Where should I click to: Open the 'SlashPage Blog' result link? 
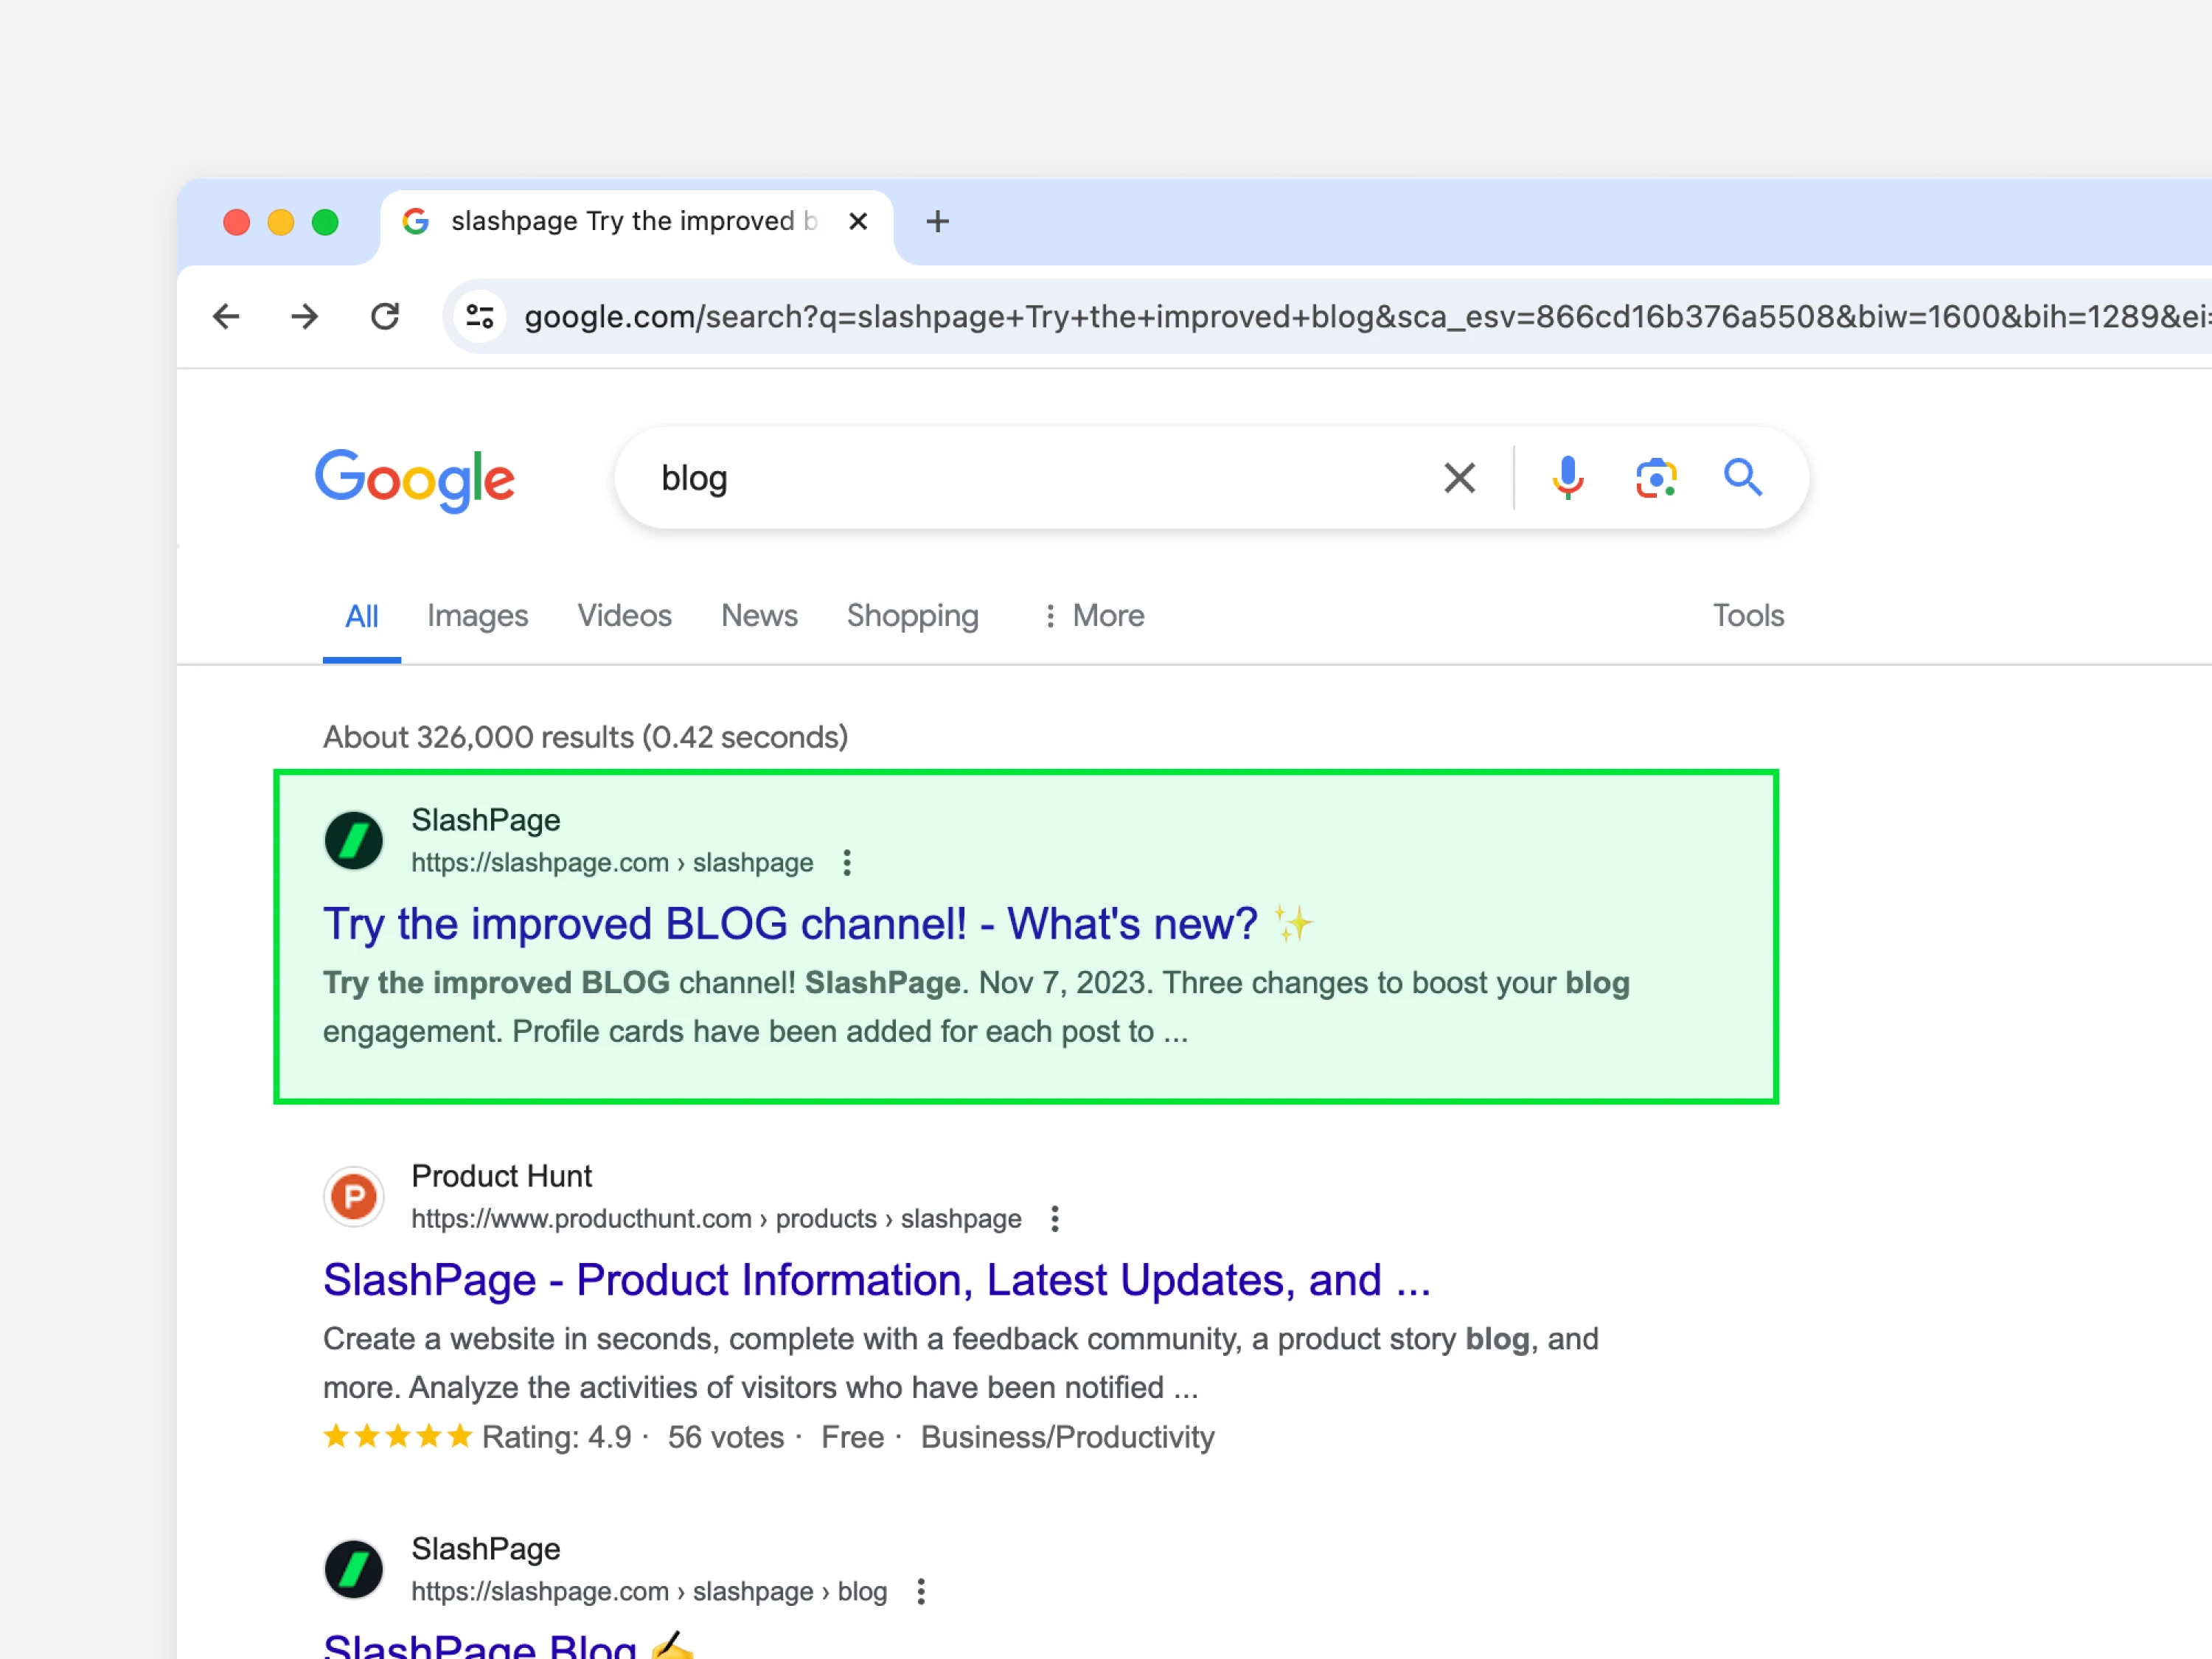[x=508, y=1645]
